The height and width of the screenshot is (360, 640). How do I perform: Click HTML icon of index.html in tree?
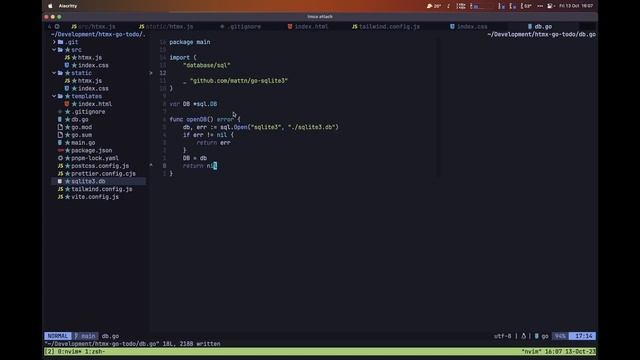(x=67, y=104)
